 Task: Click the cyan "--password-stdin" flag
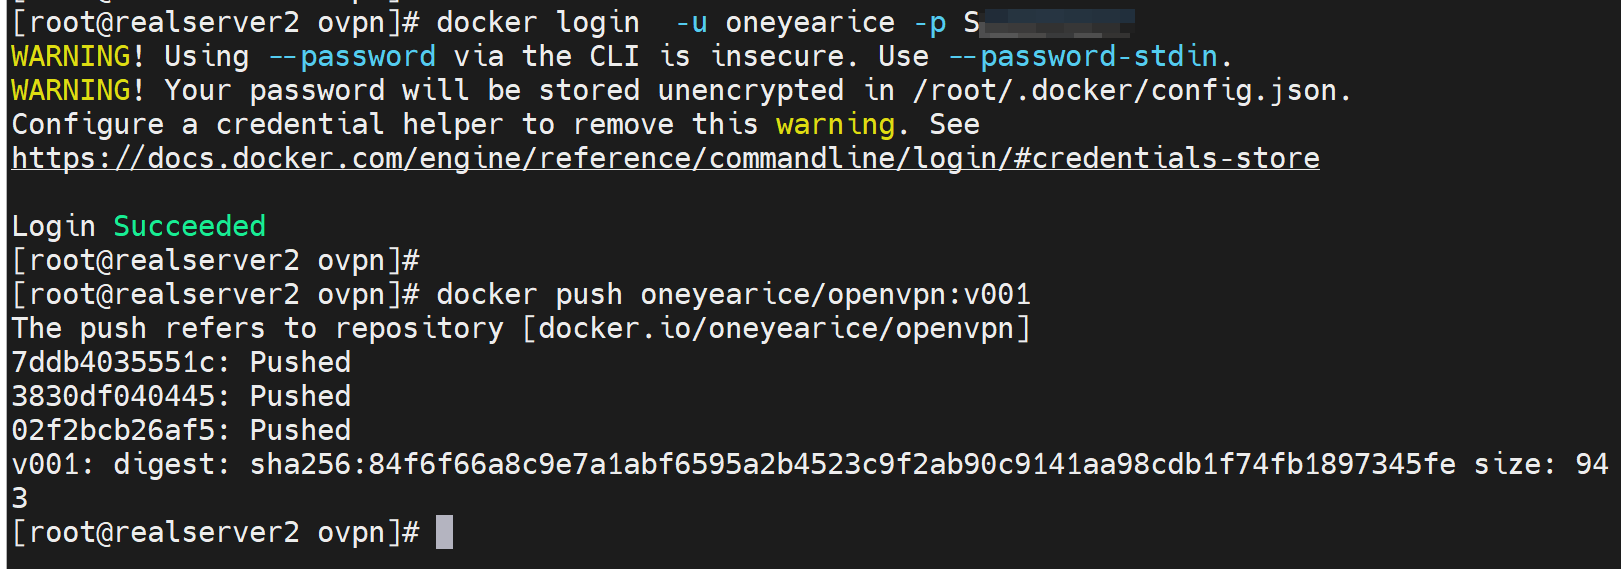(x=1084, y=56)
